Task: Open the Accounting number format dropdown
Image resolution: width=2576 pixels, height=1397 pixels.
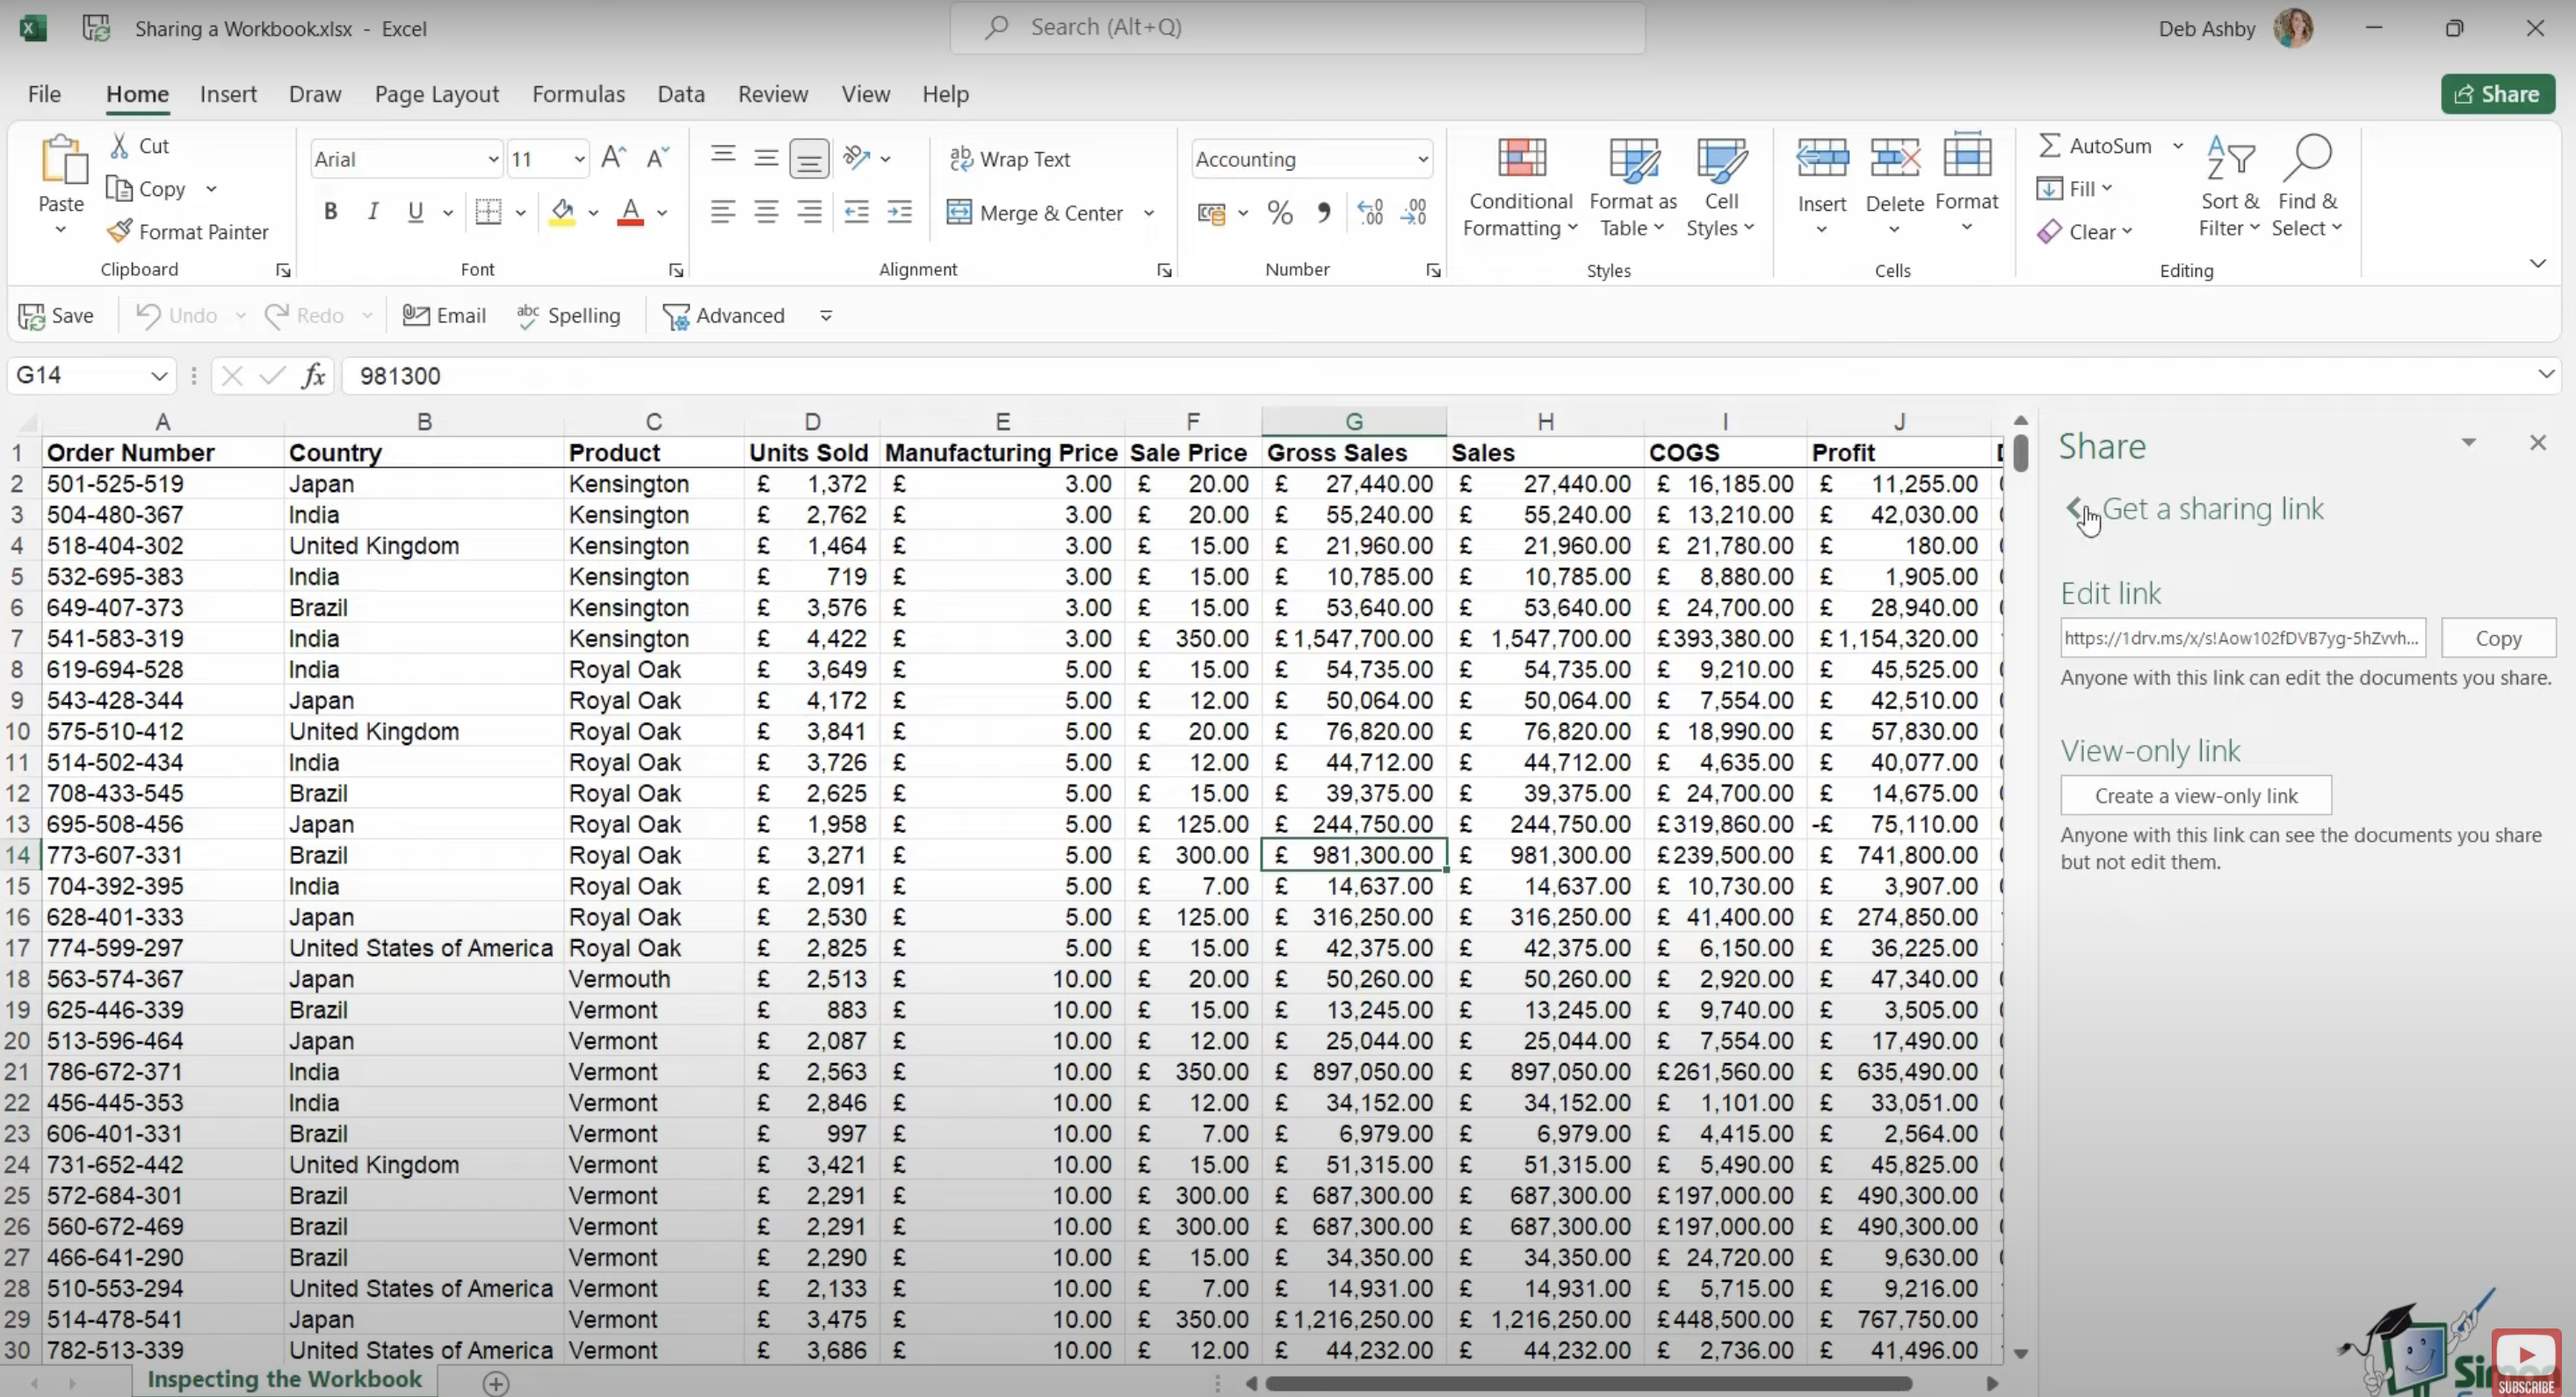Action: [x=1422, y=160]
